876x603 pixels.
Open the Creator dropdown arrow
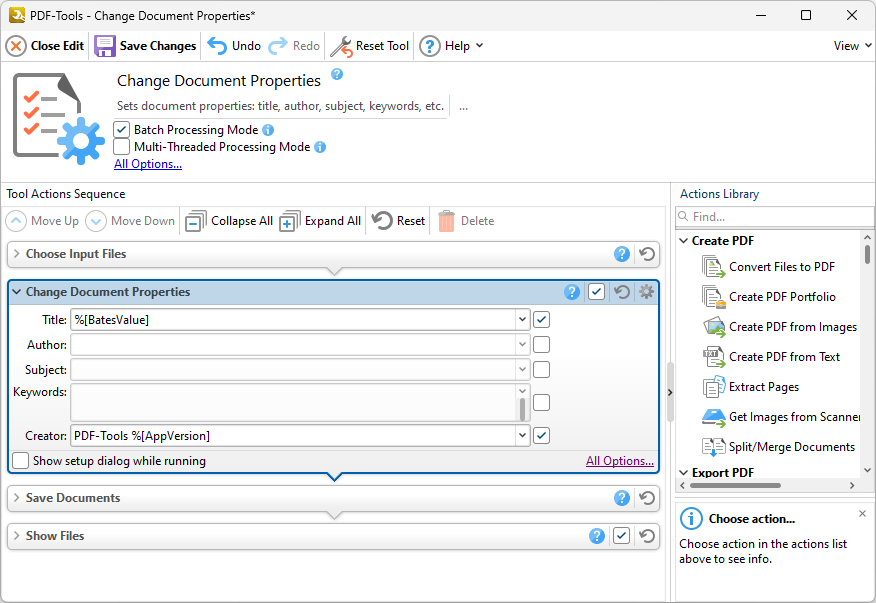tap(522, 435)
